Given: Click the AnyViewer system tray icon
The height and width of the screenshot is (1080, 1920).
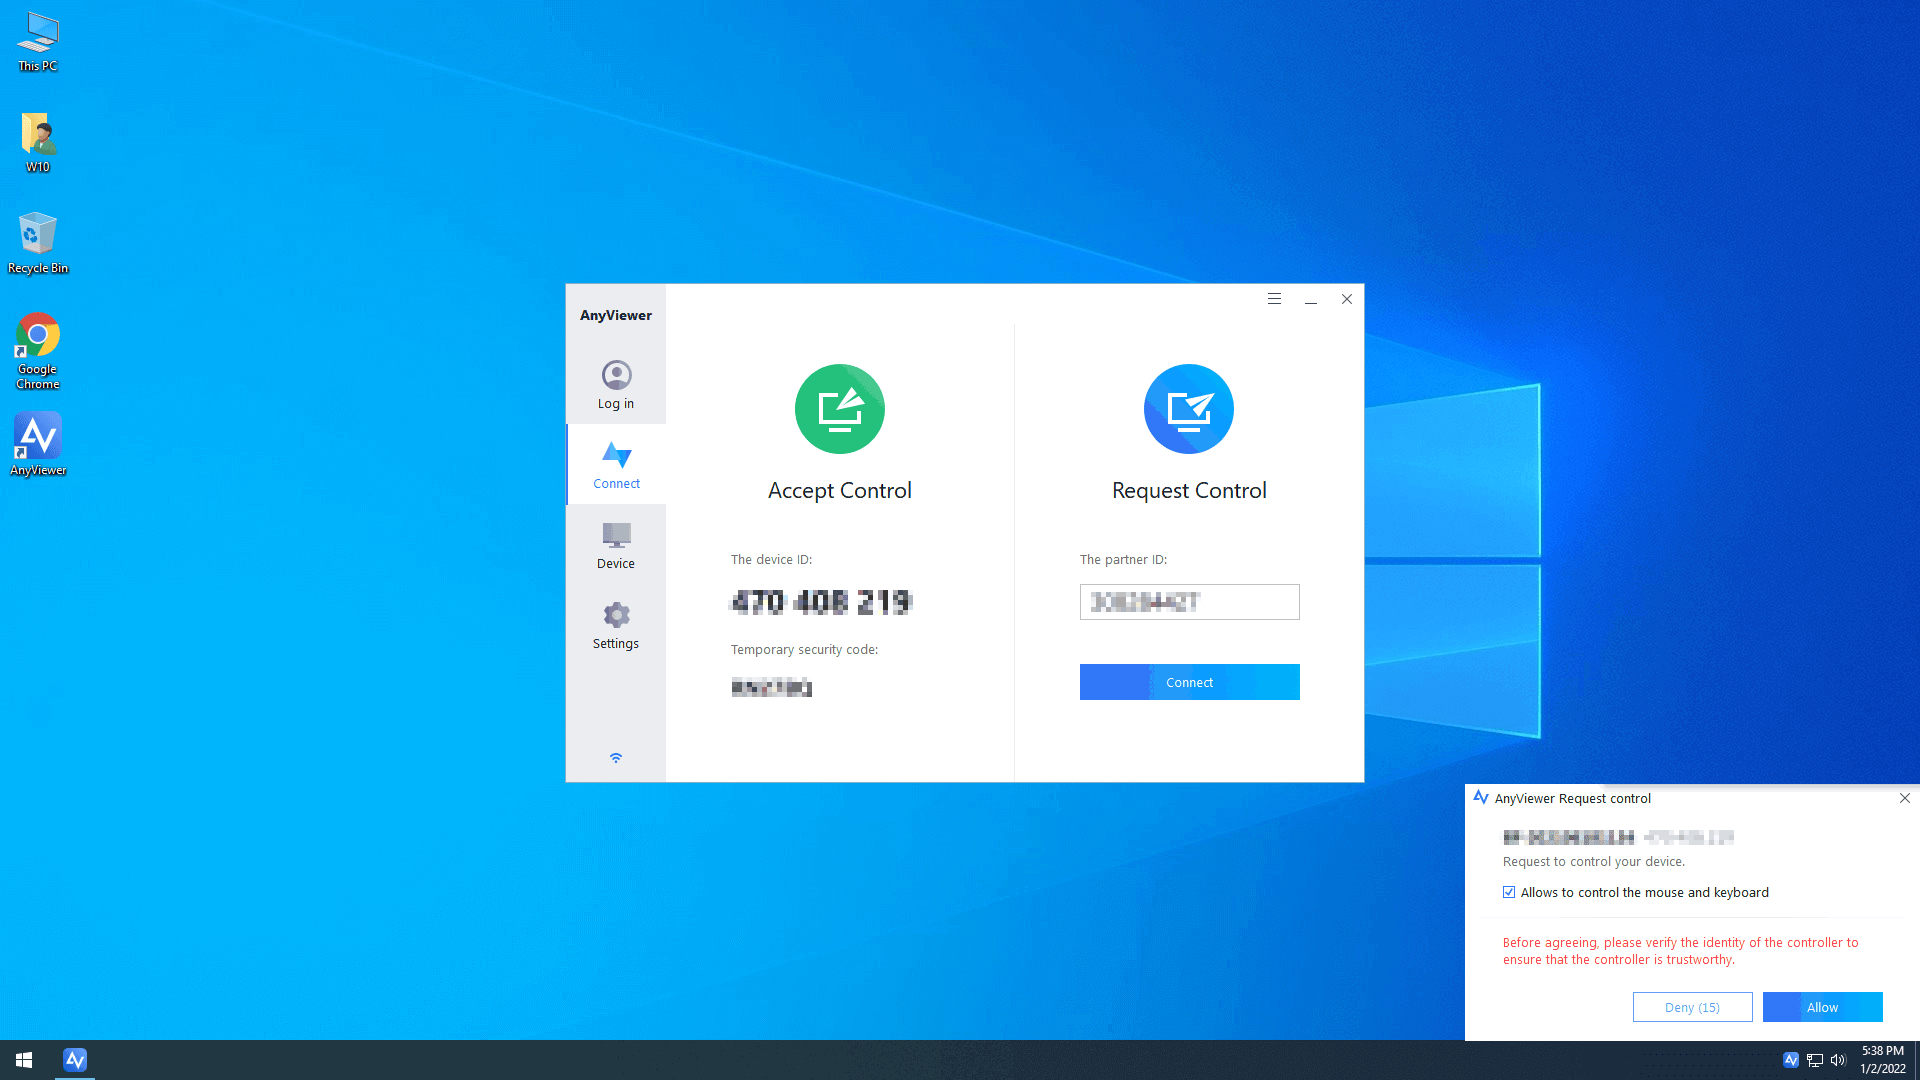Looking at the screenshot, I should pyautogui.click(x=1791, y=1060).
